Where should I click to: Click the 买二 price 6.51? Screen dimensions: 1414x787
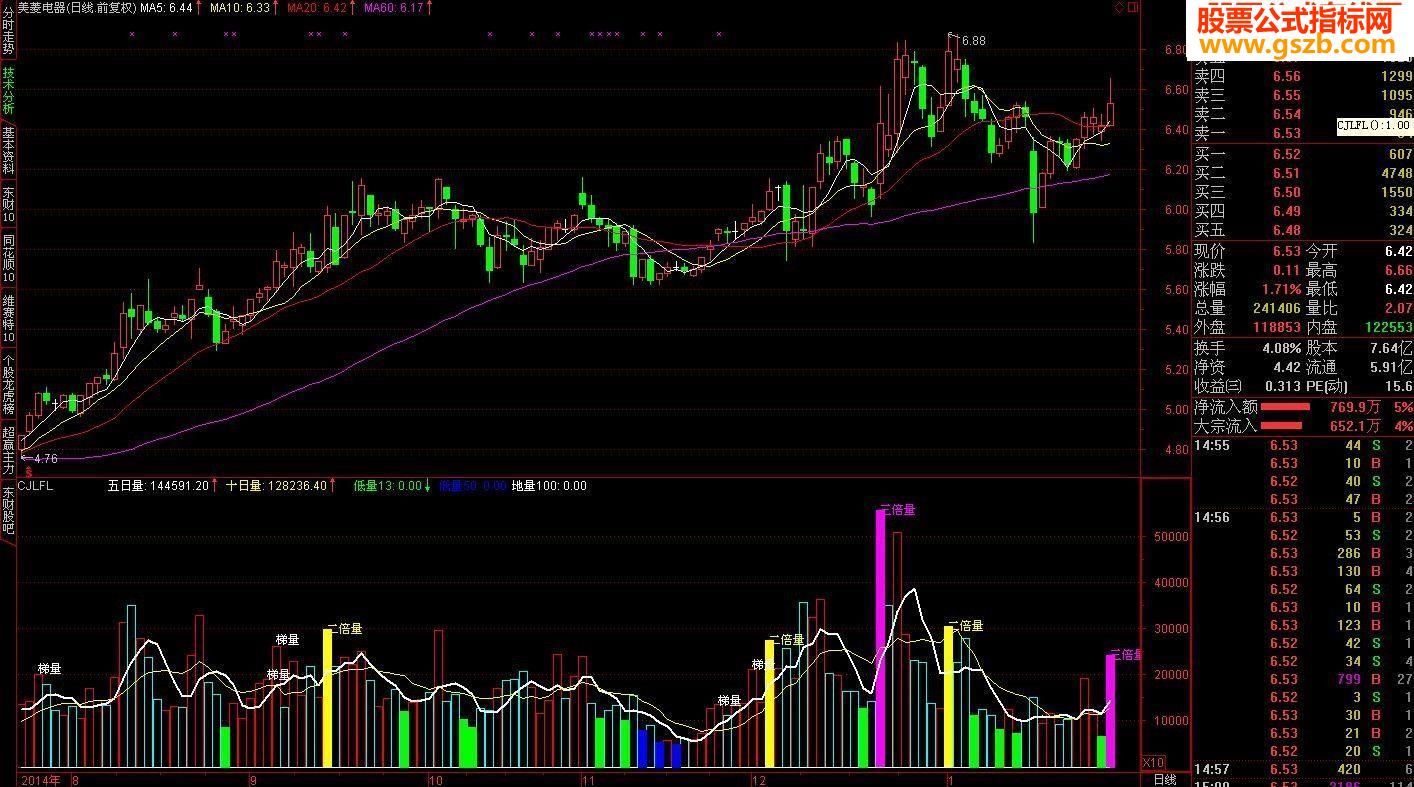pos(1286,173)
